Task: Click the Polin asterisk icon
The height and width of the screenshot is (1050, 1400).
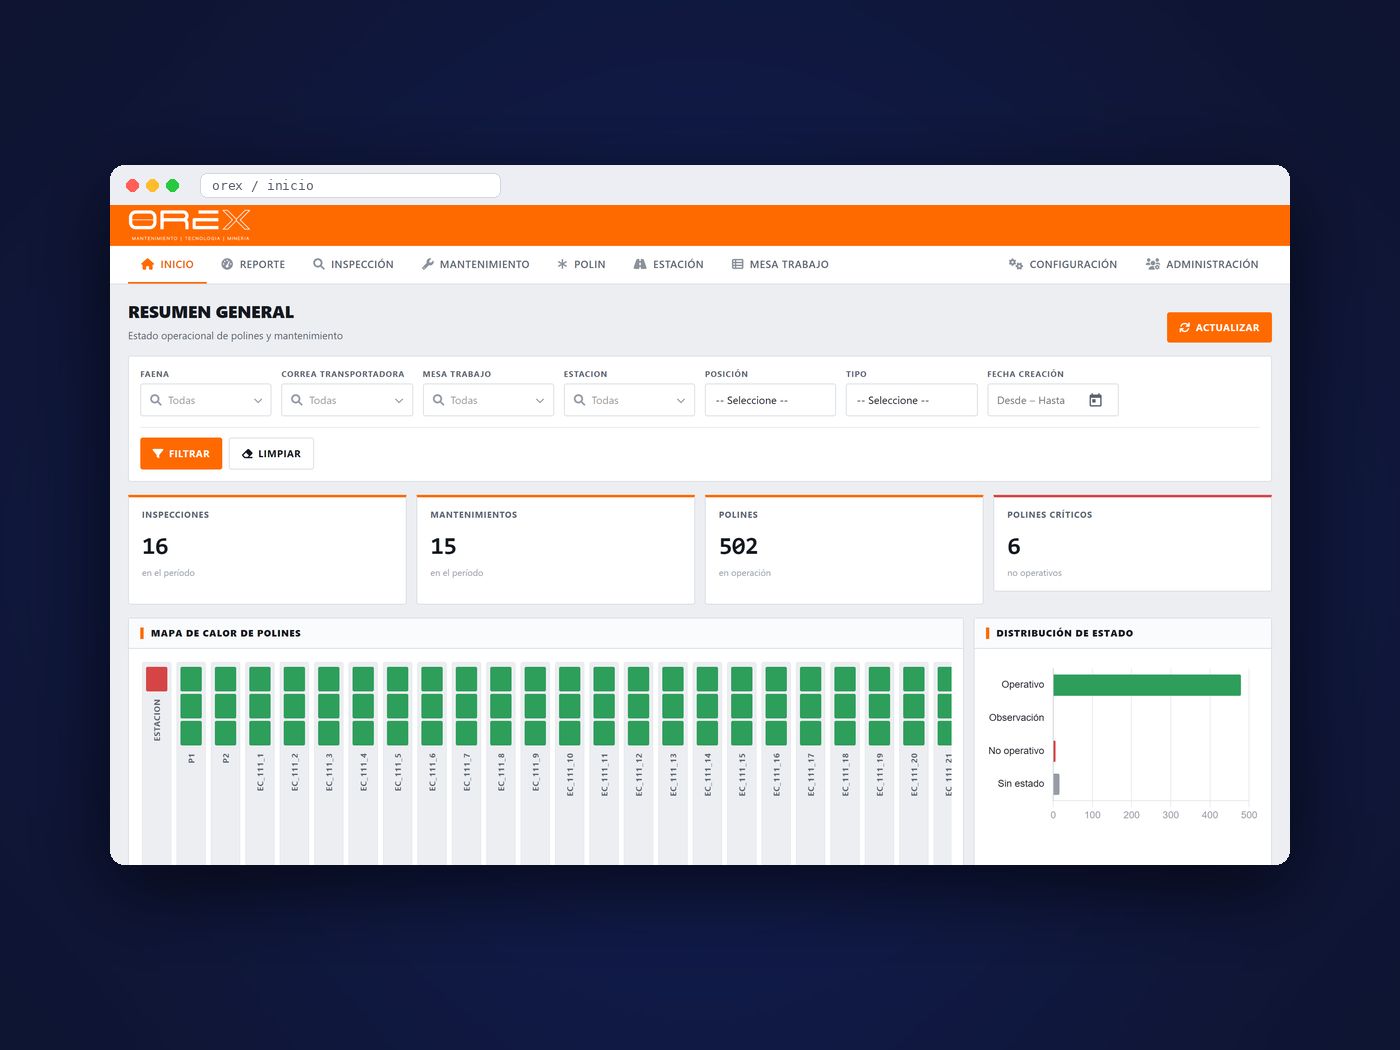Action: coord(562,264)
